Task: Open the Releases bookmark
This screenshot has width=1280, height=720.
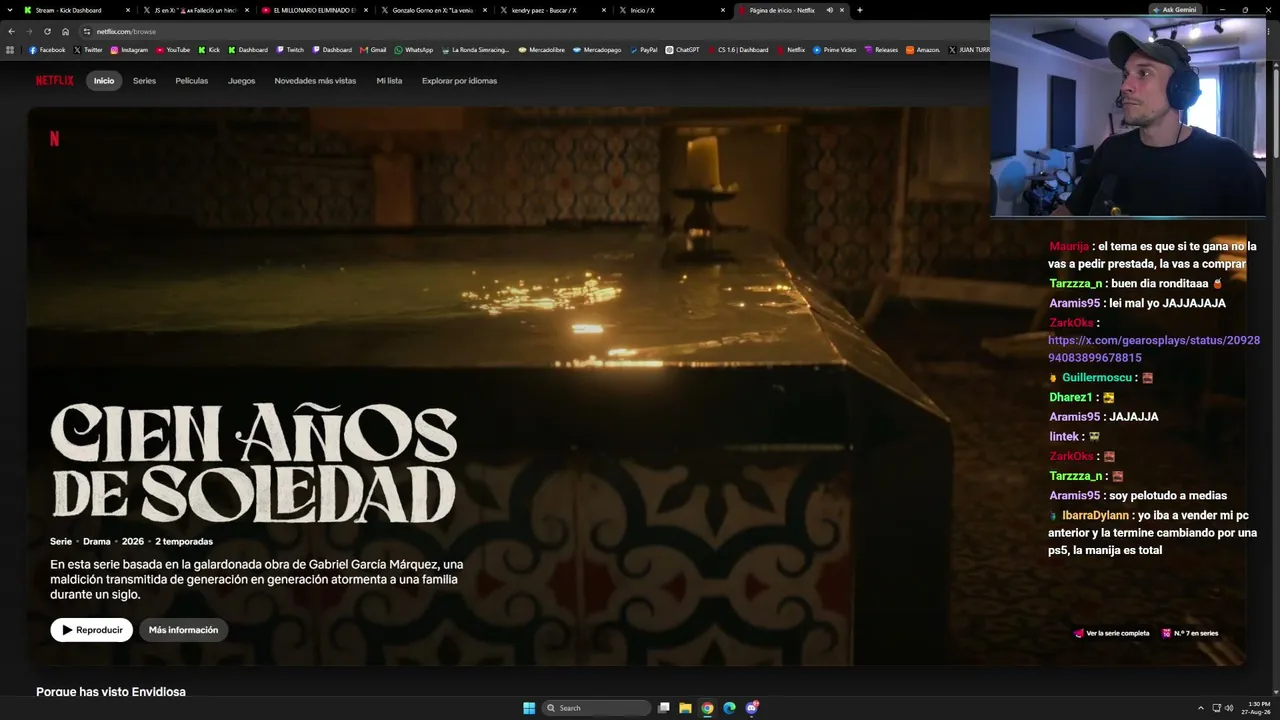Action: tap(881, 50)
